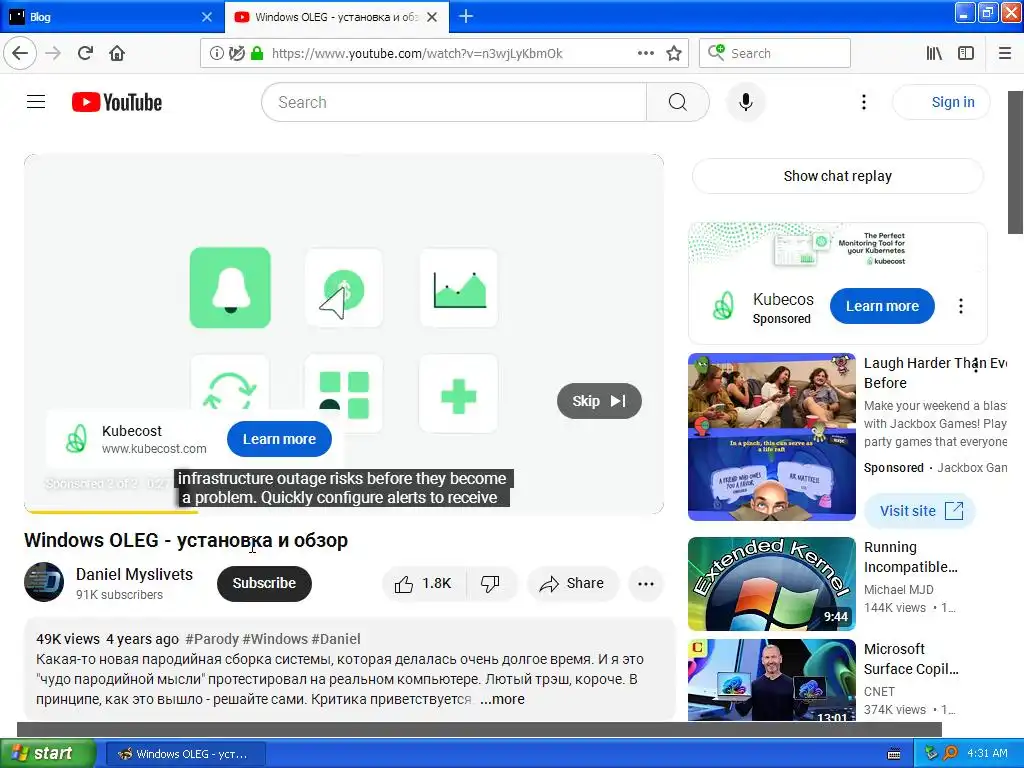Open the Firefox hamburger menu
Screen dimensions: 1024x768
click(1005, 53)
